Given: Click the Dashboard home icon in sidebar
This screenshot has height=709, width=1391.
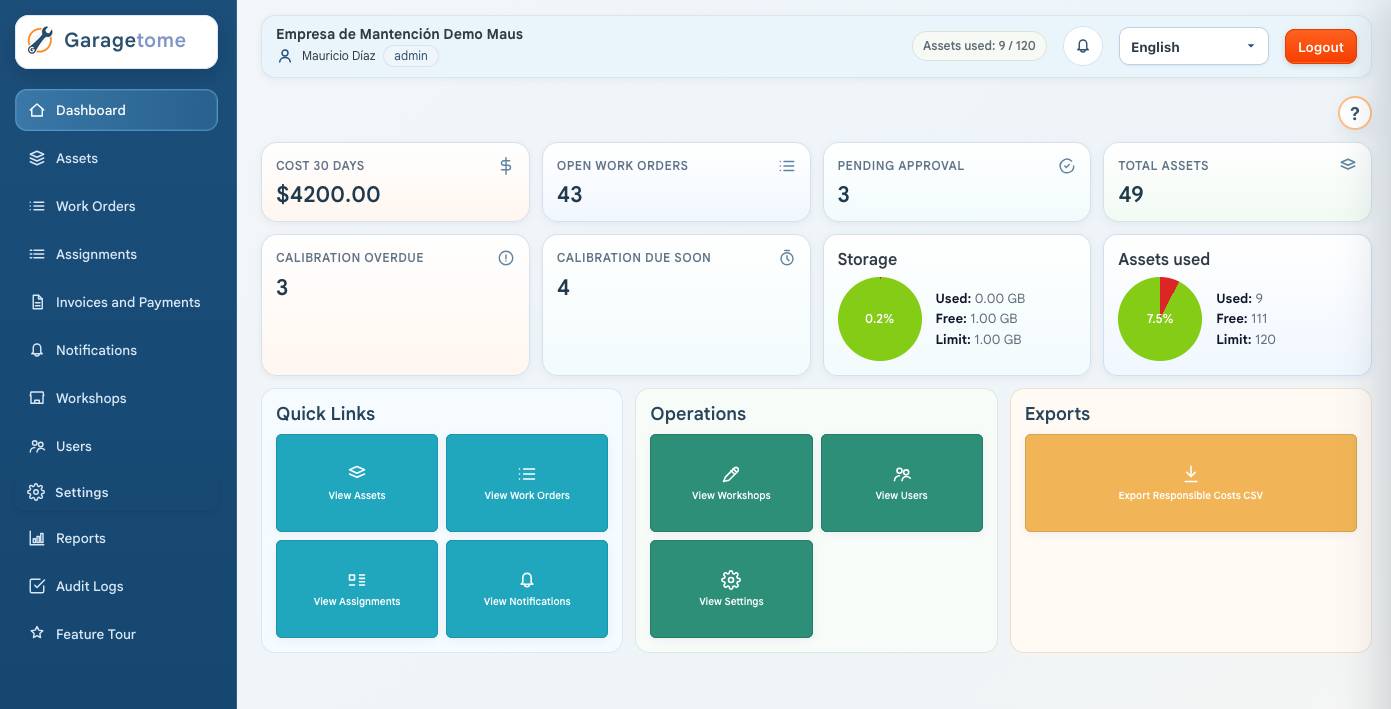Looking at the screenshot, I should tap(37, 110).
